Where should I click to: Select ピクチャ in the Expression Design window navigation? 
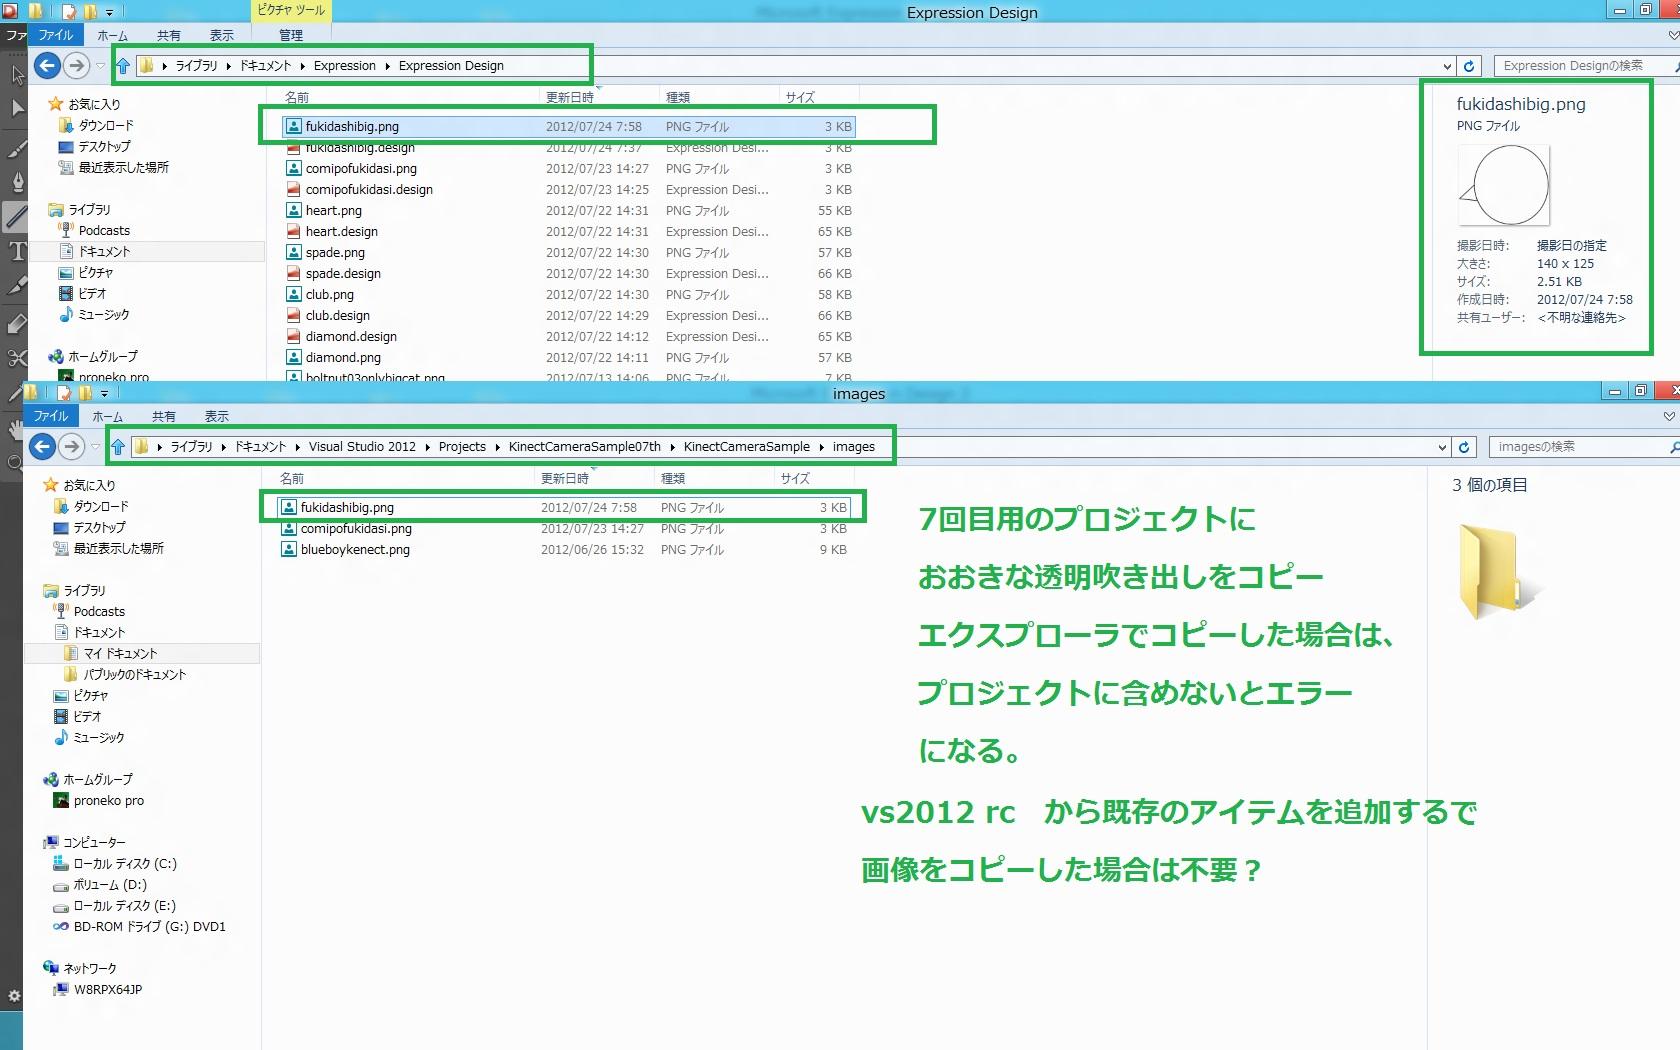96,273
